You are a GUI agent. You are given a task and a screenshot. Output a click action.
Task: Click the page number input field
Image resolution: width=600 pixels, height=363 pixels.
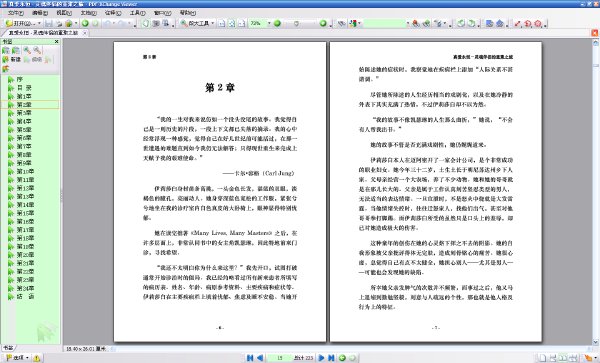pyautogui.click(x=279, y=358)
